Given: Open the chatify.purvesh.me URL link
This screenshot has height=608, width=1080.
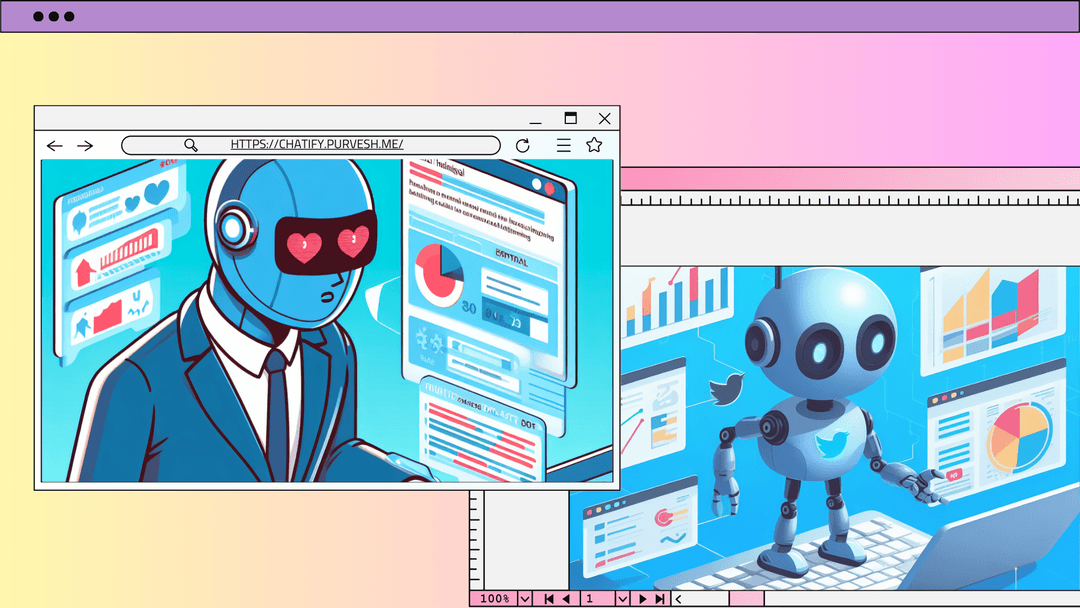Looking at the screenshot, I should pos(317,145).
